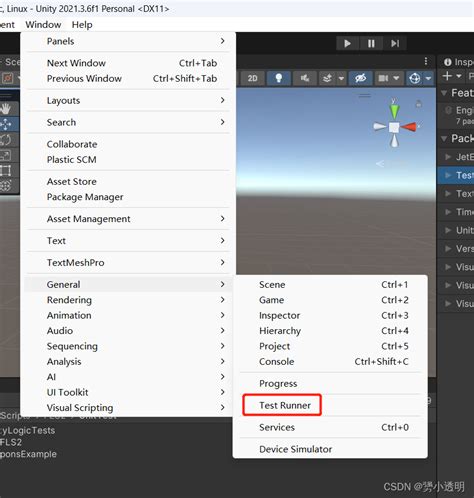Choose Project in the General submenu
The height and width of the screenshot is (498, 474).
(330, 346)
